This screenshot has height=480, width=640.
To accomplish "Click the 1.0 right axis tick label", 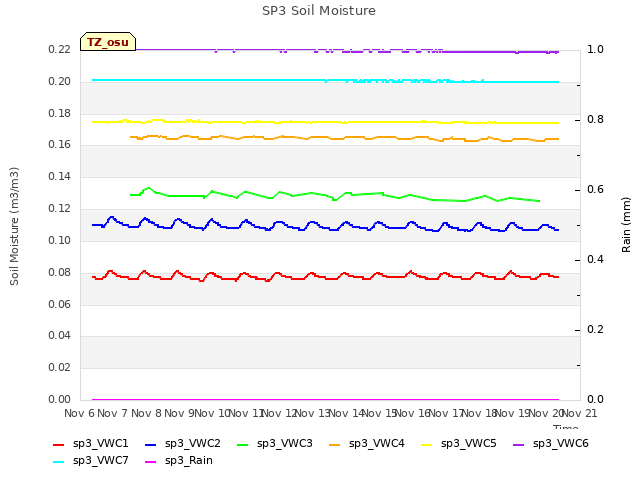I will (595, 49).
